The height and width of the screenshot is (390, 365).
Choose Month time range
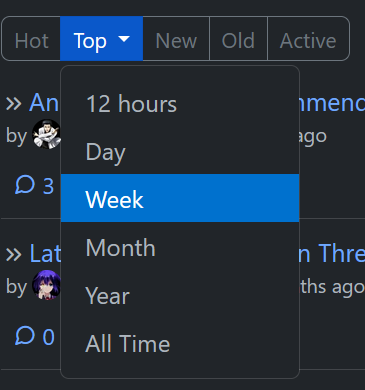click(180, 247)
